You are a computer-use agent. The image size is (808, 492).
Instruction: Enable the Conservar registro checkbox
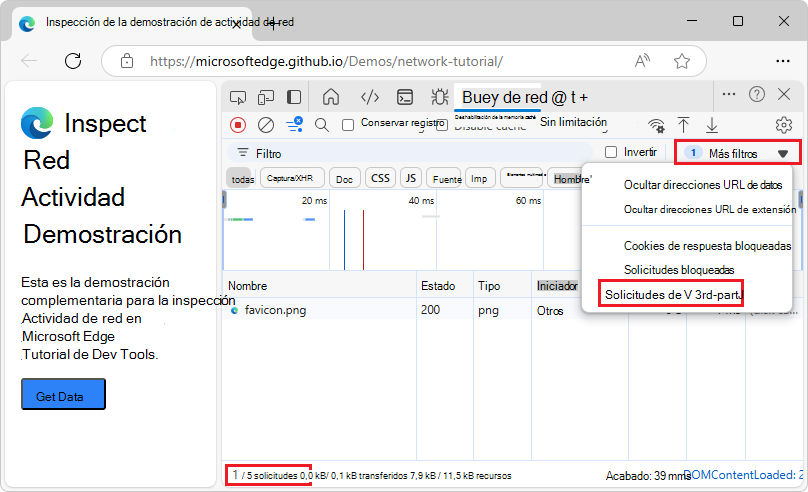tap(348, 125)
